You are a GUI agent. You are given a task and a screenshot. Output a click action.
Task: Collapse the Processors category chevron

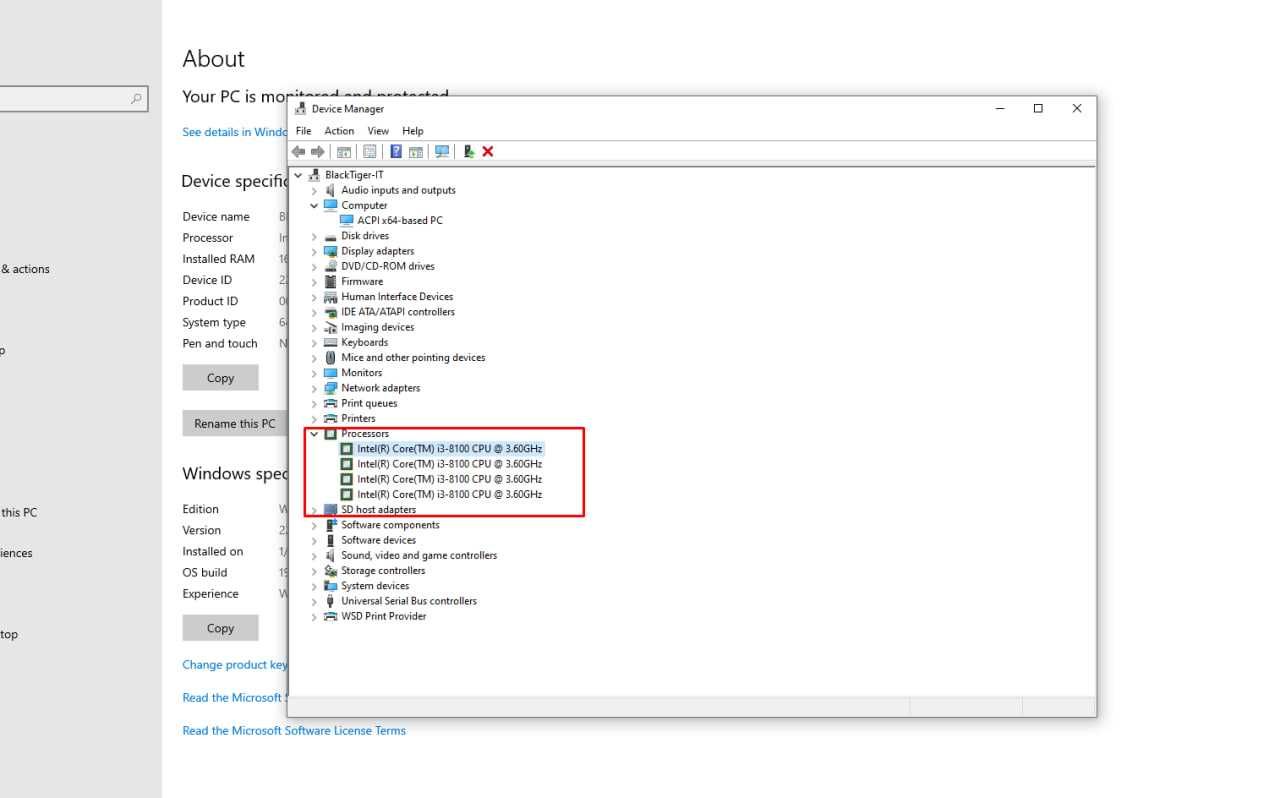tap(314, 434)
